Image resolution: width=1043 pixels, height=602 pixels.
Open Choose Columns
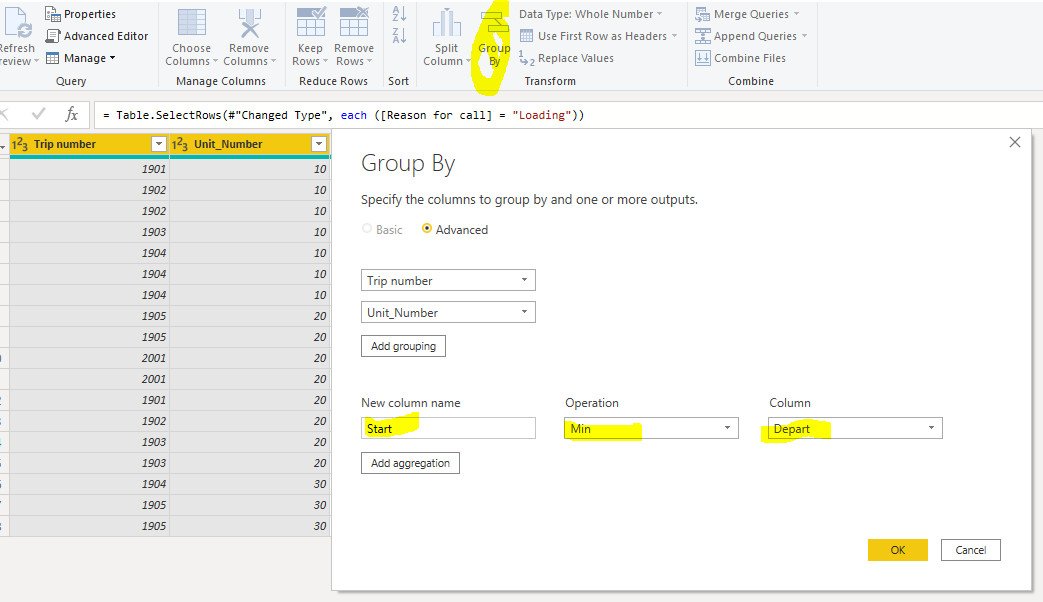point(192,37)
